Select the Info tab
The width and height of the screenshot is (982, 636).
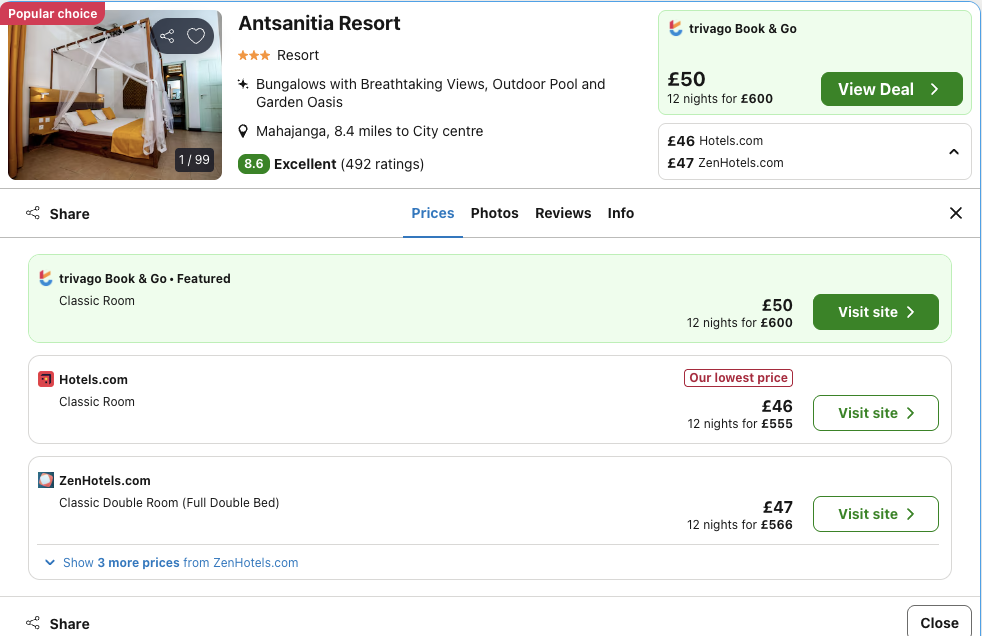(620, 213)
